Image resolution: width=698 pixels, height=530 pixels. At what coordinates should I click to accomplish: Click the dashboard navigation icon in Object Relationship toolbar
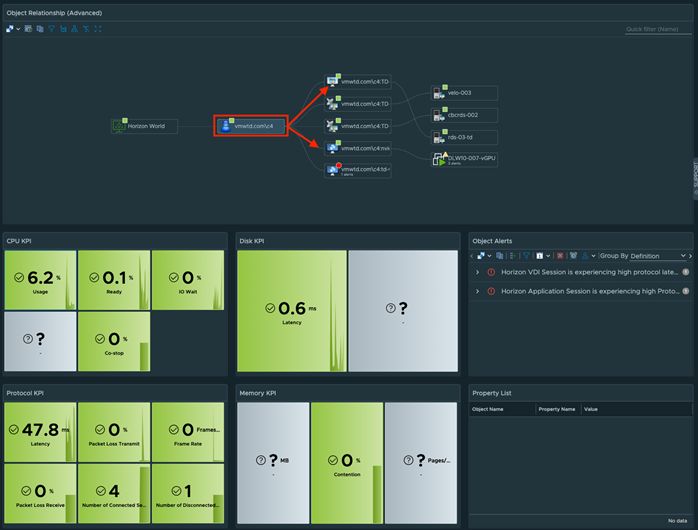pos(10,29)
